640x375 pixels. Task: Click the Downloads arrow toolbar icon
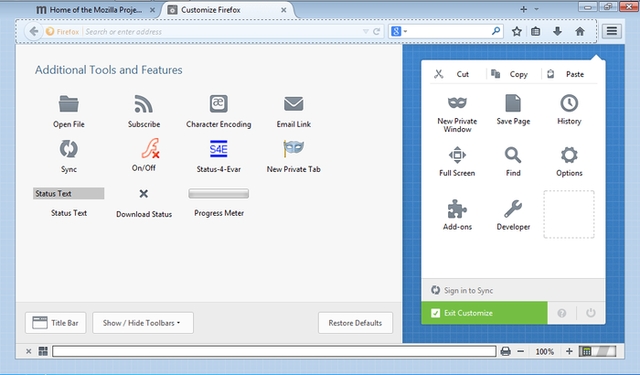[x=558, y=31]
